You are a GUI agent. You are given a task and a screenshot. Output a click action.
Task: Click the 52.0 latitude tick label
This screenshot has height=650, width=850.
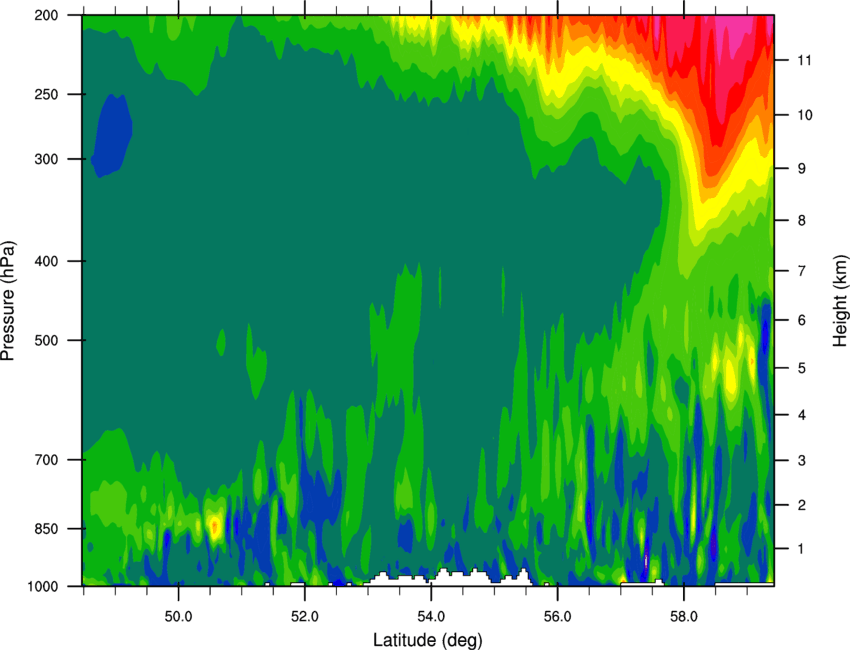coord(305,616)
